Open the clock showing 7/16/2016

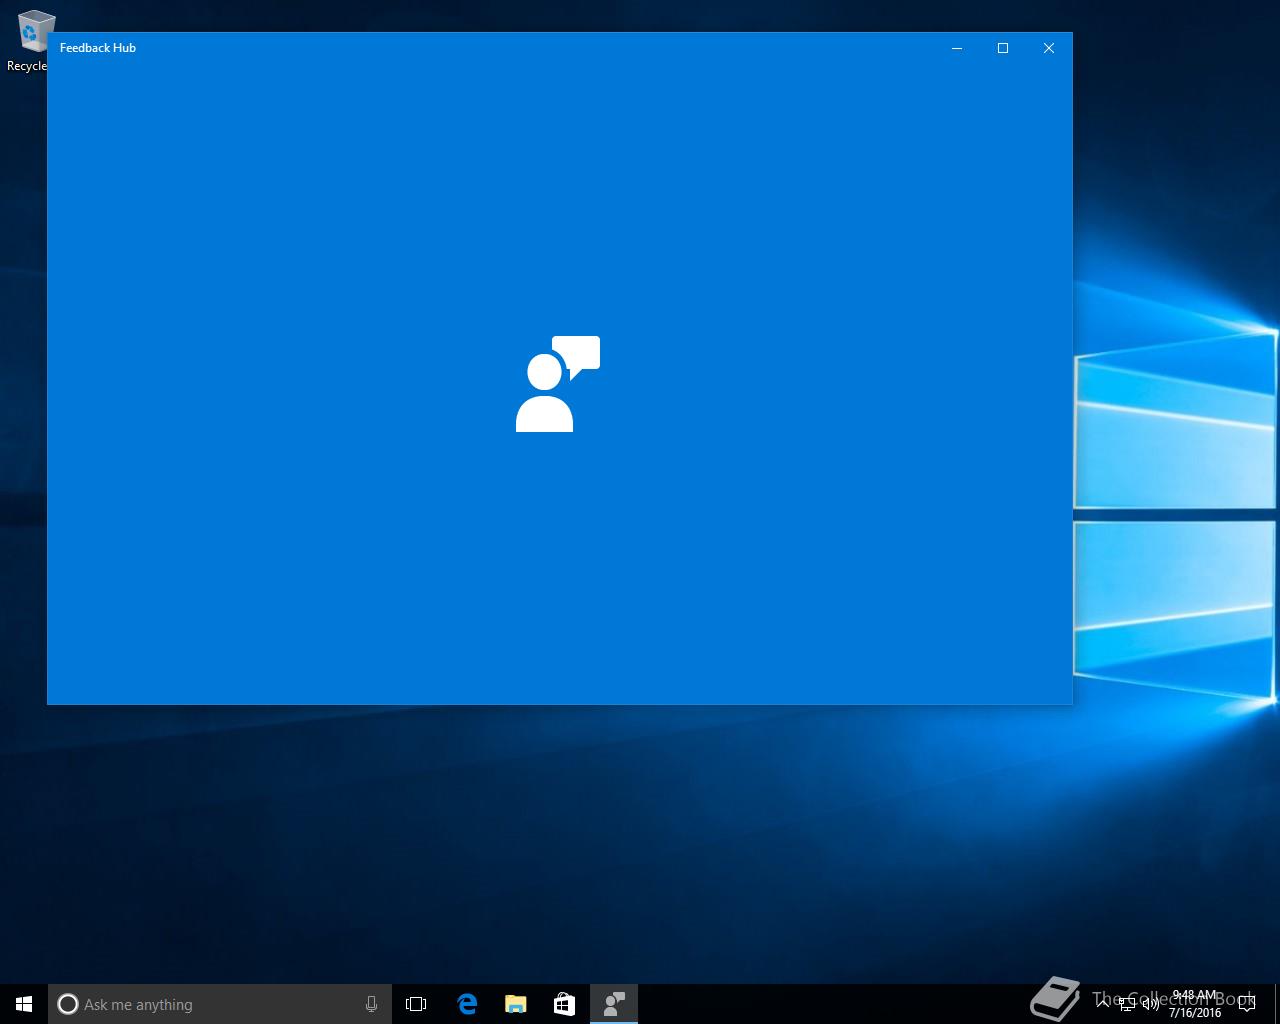coord(1195,1004)
